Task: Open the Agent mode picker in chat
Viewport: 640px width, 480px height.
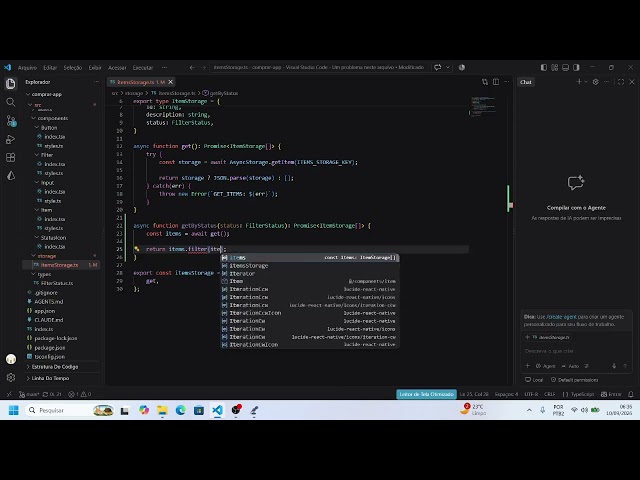Action: (546, 366)
